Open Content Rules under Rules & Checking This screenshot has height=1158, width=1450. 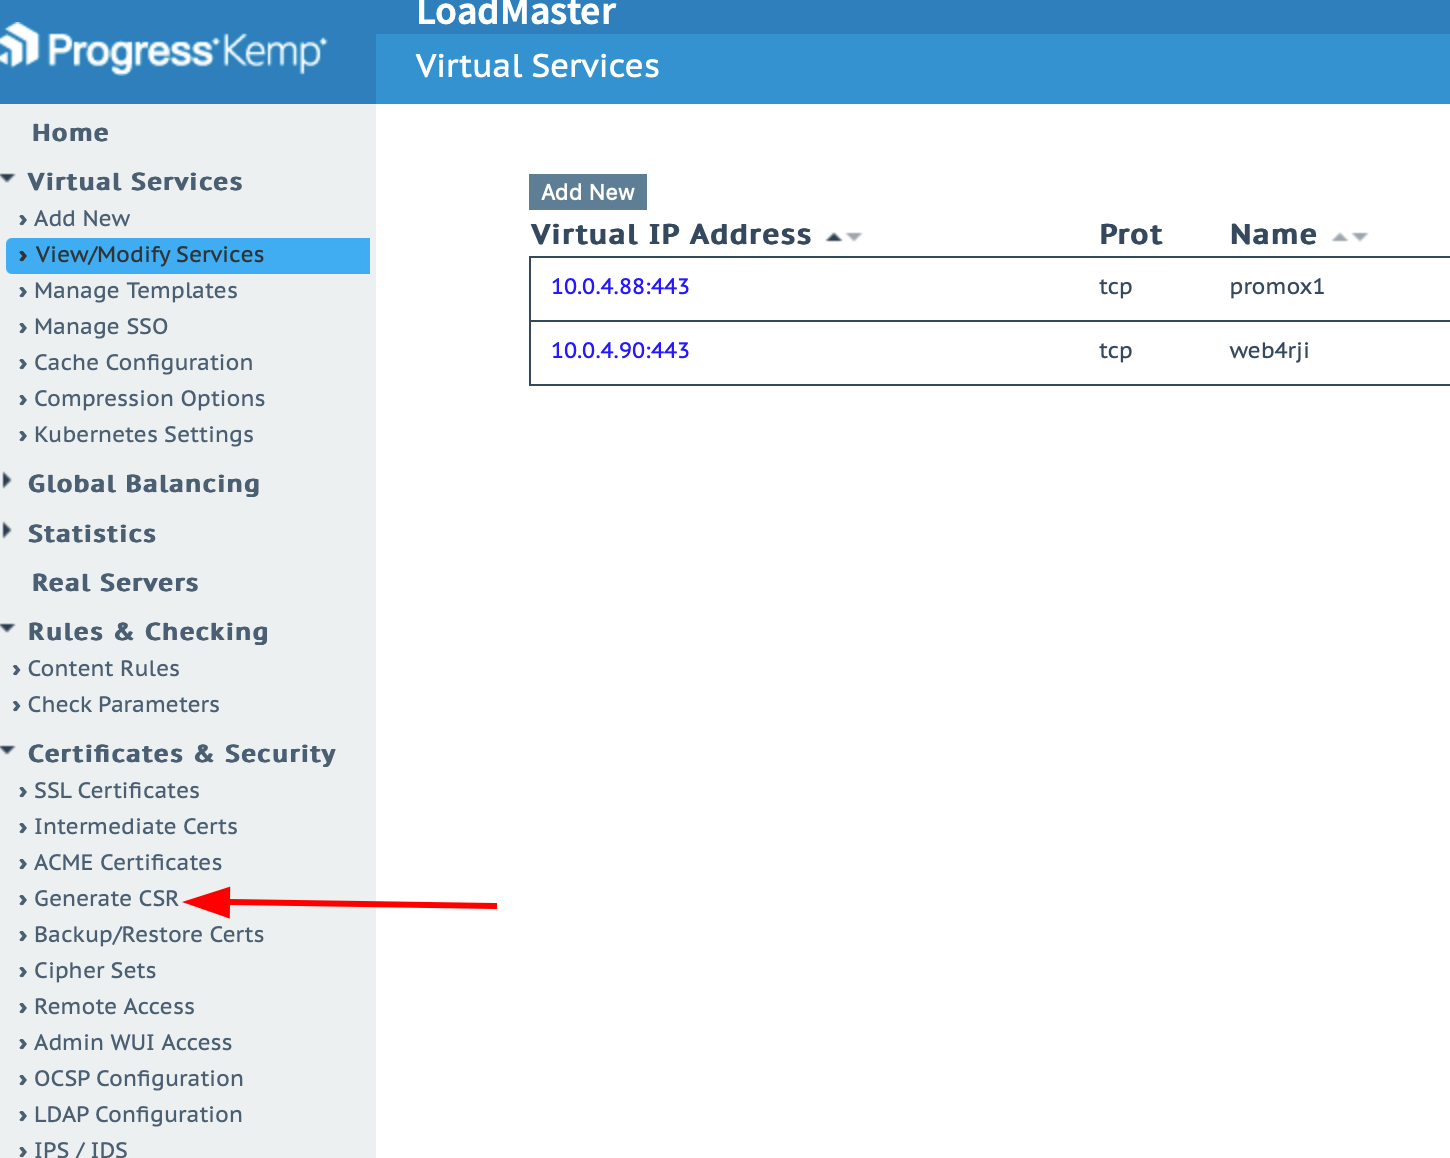point(103,669)
